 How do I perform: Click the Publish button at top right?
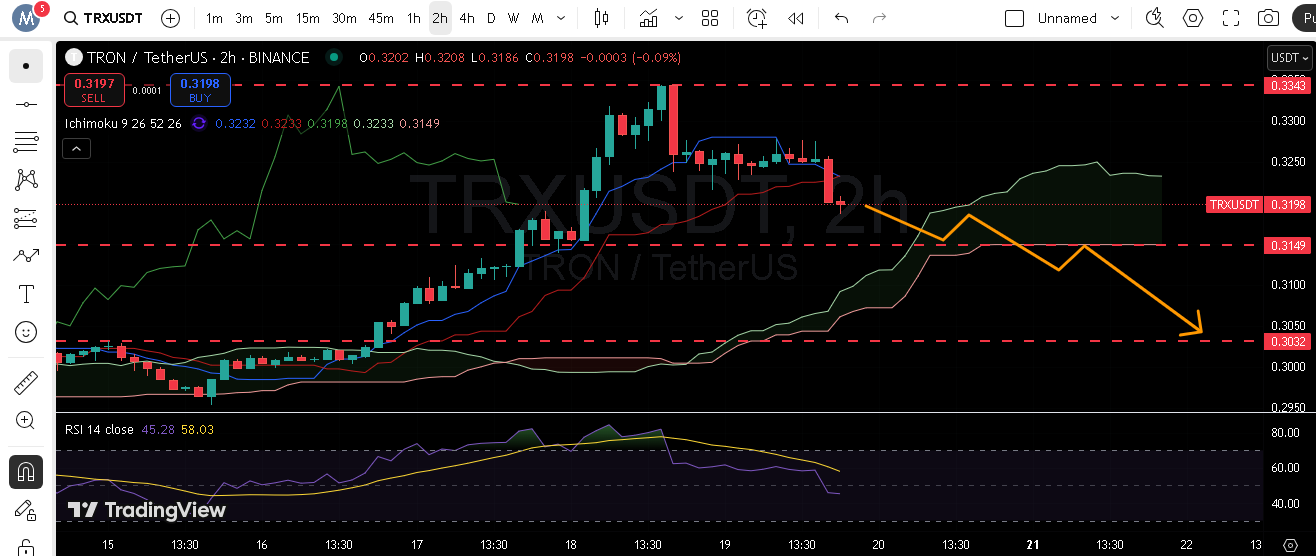point(1304,18)
